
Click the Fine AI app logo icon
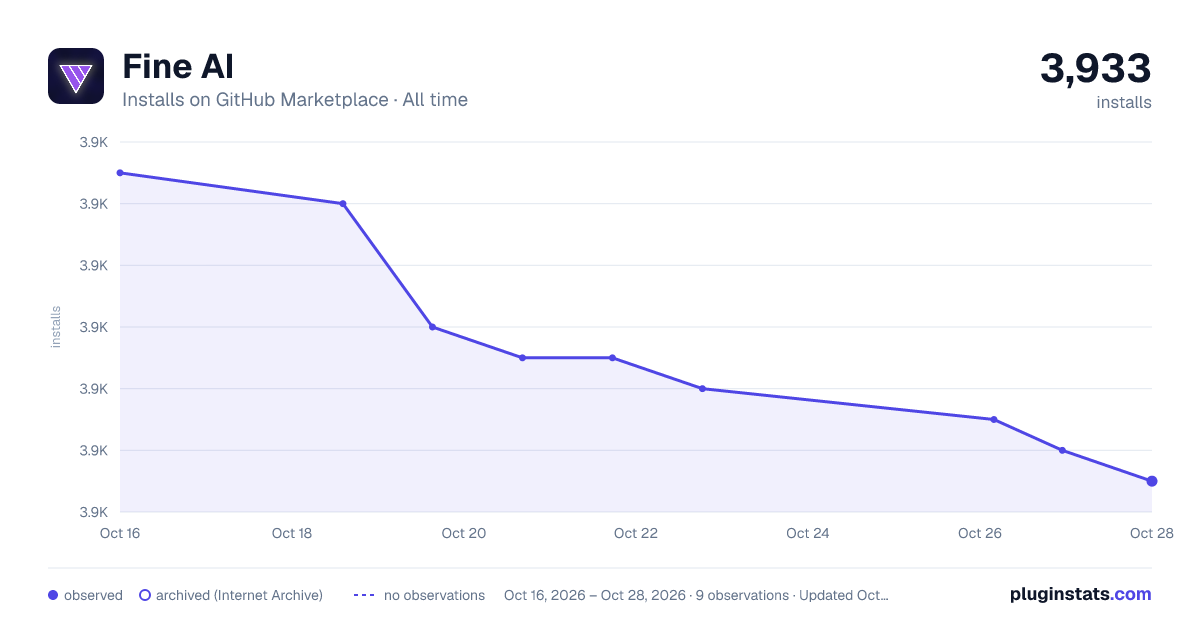(x=76, y=76)
